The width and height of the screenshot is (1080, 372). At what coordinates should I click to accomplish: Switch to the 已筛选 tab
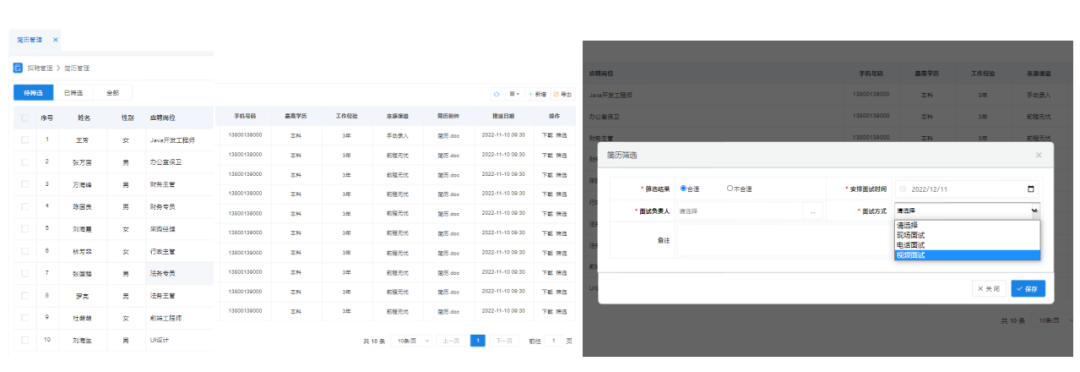73,92
